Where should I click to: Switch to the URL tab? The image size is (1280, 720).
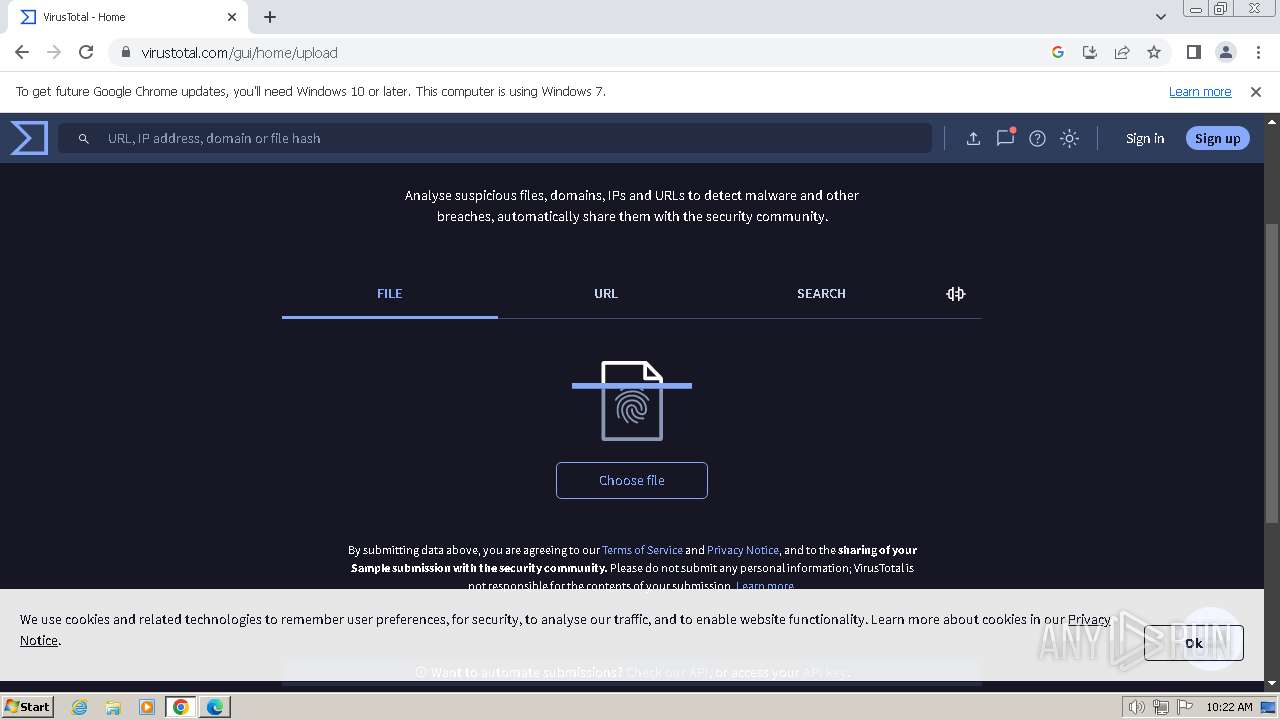click(606, 293)
